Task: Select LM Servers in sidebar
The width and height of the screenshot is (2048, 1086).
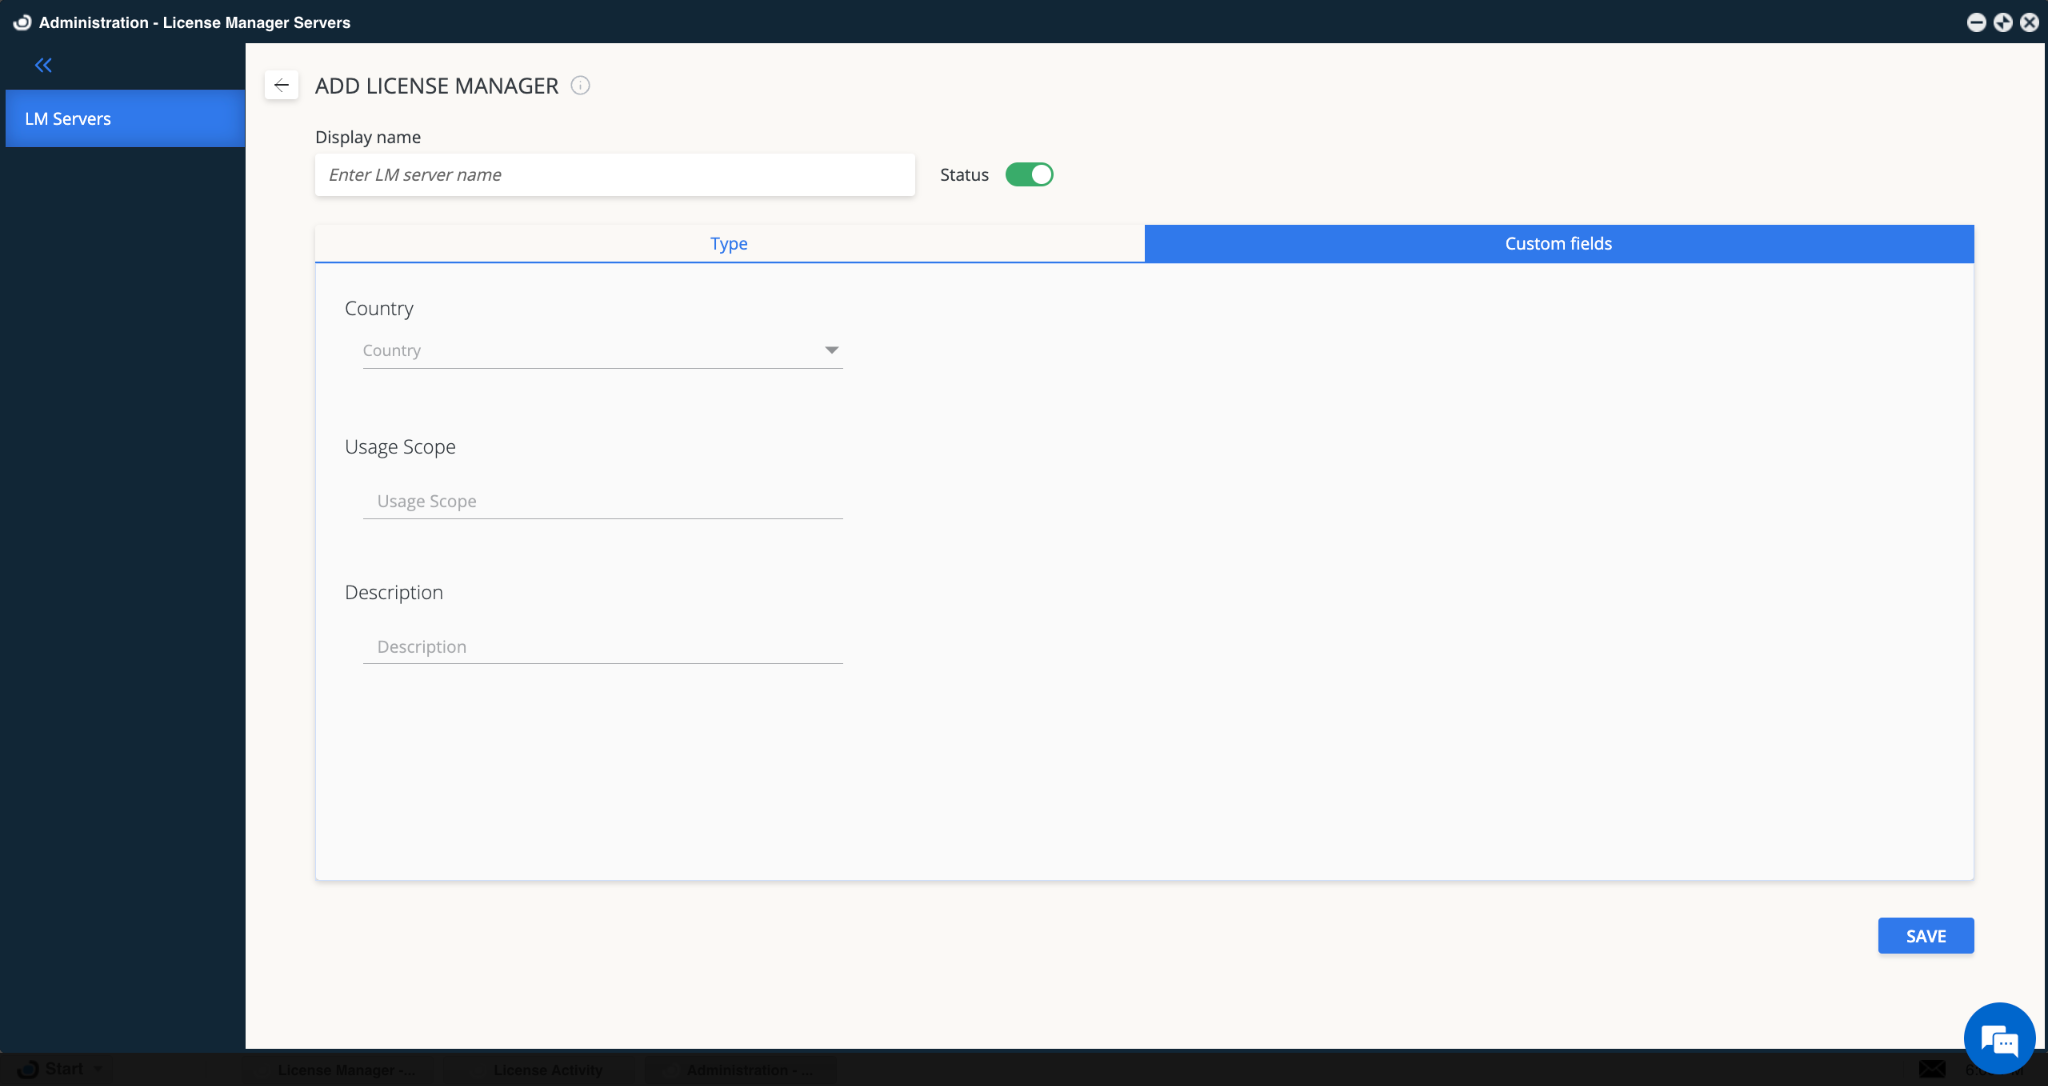Action: 125,118
